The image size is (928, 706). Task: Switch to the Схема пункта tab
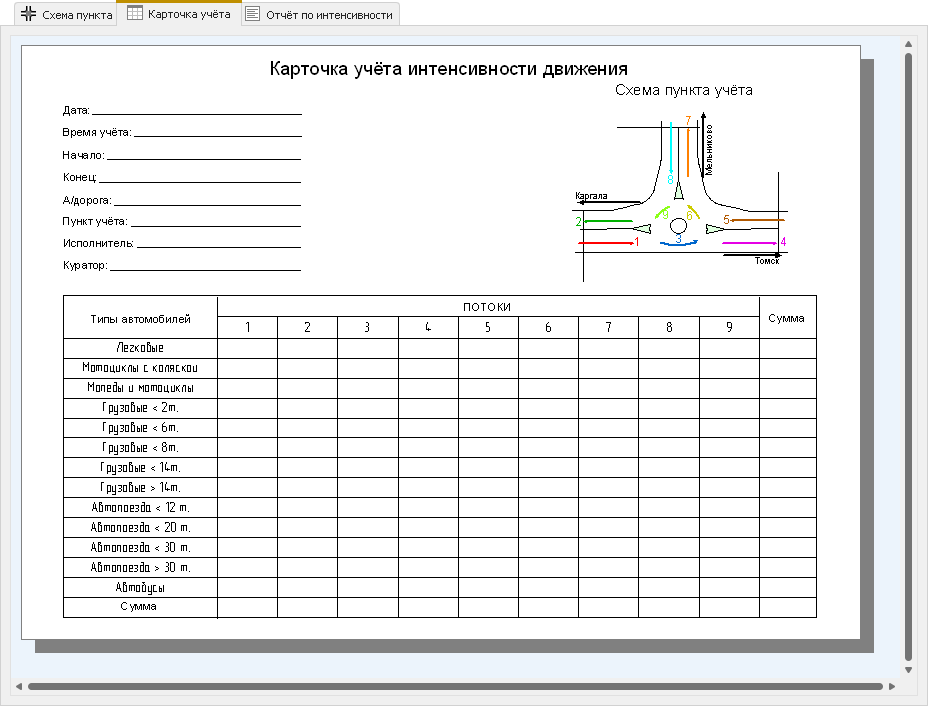tap(66, 15)
